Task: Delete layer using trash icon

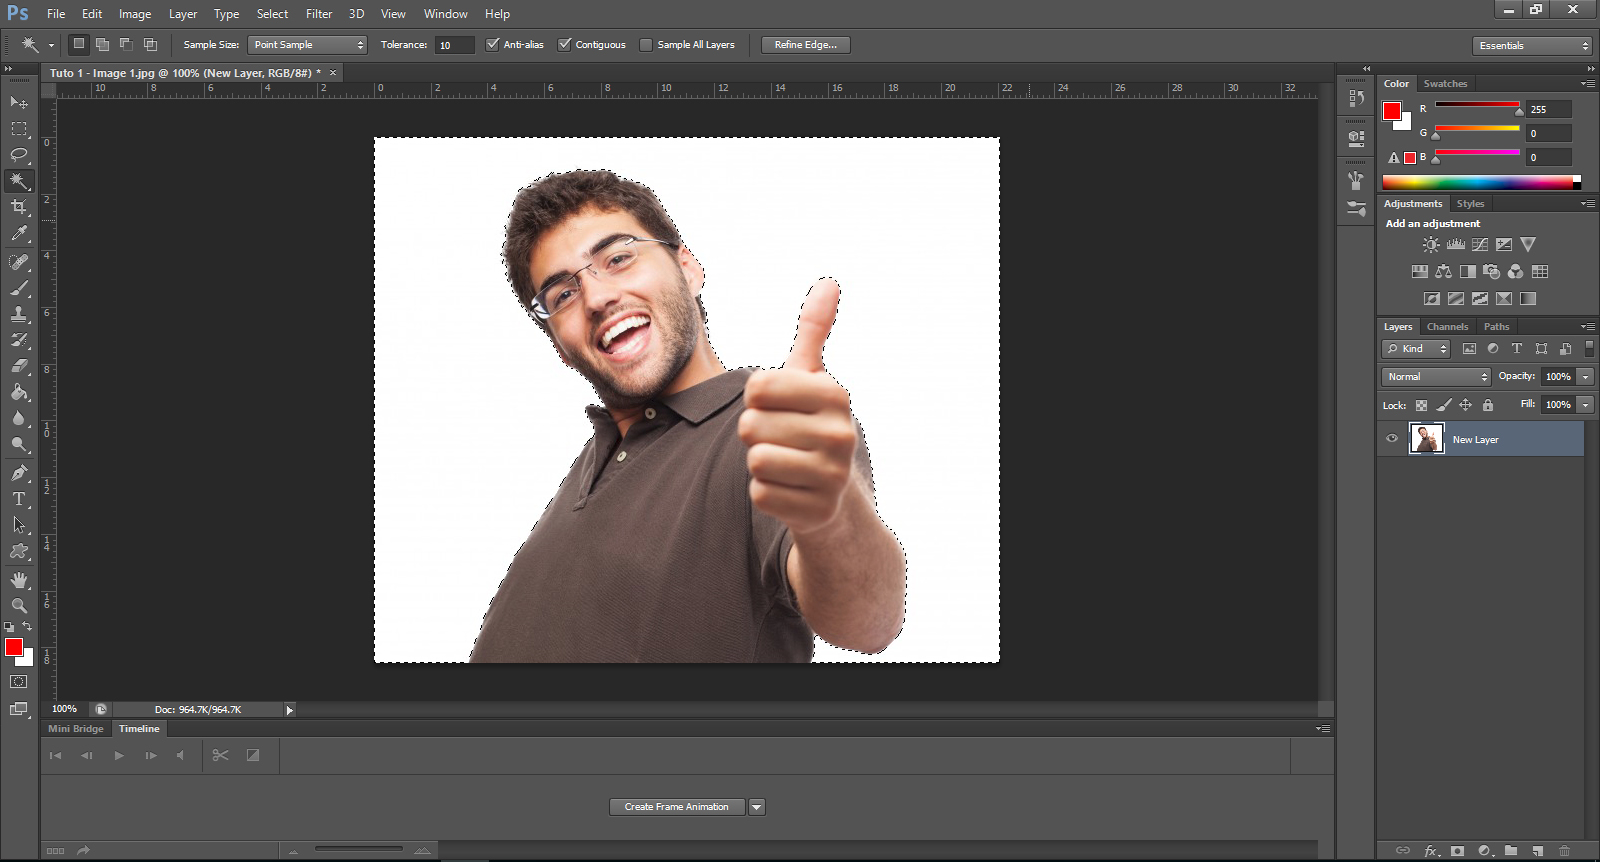Action: (1565, 851)
